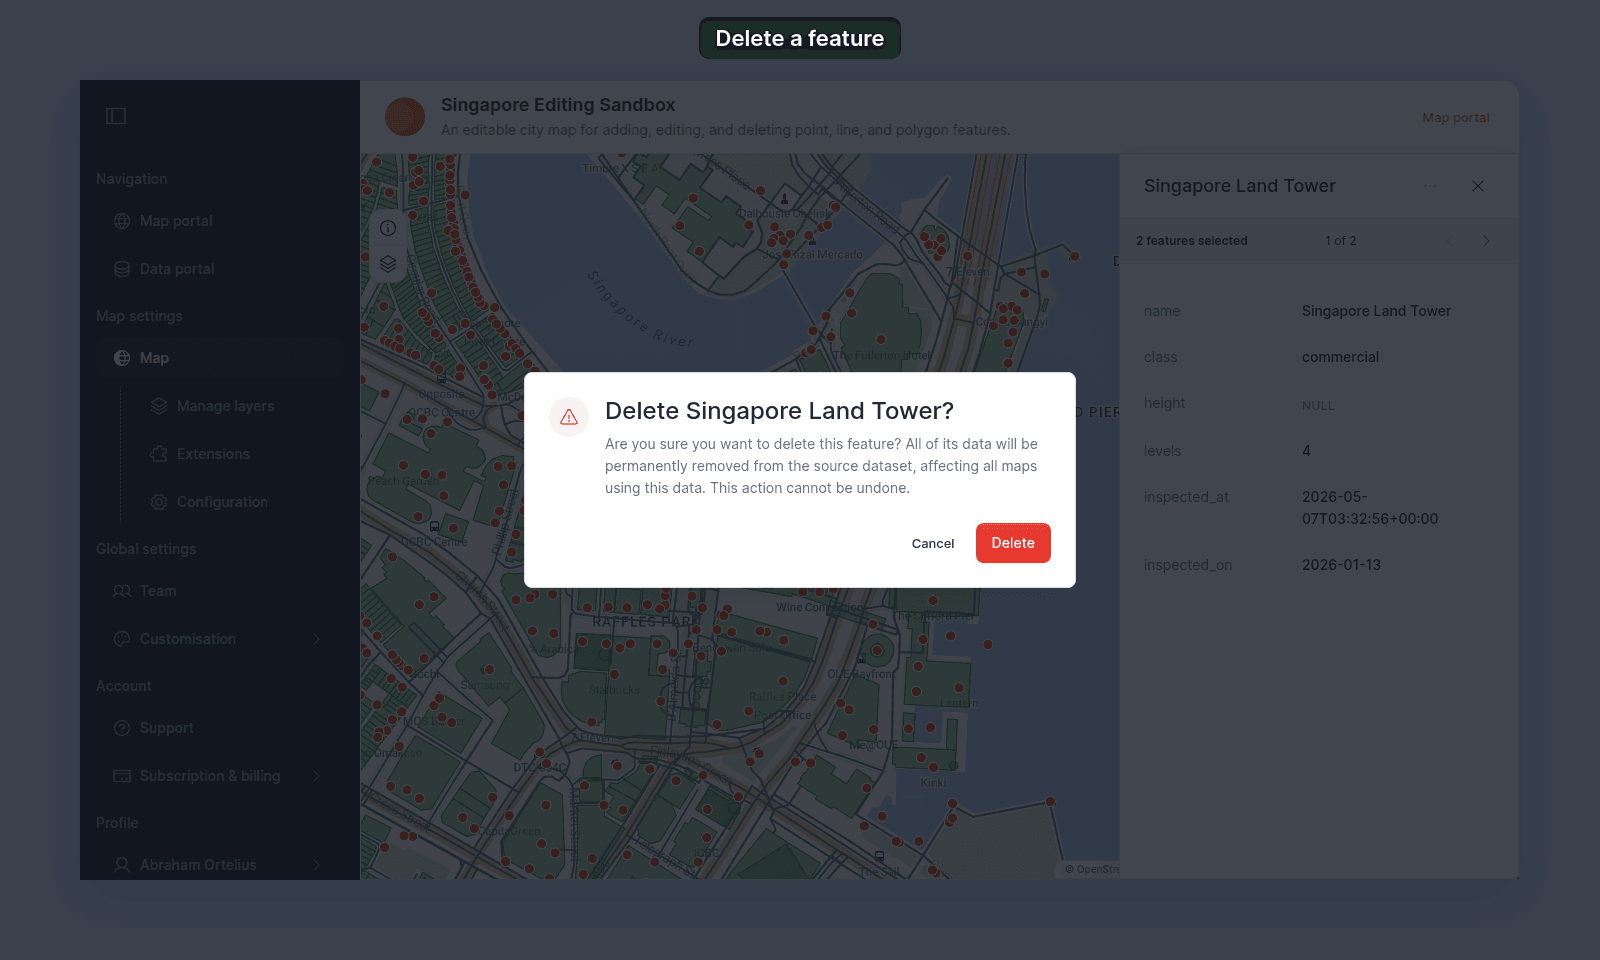
Task: Close the Singapore Land Tower panel
Action: click(1478, 186)
